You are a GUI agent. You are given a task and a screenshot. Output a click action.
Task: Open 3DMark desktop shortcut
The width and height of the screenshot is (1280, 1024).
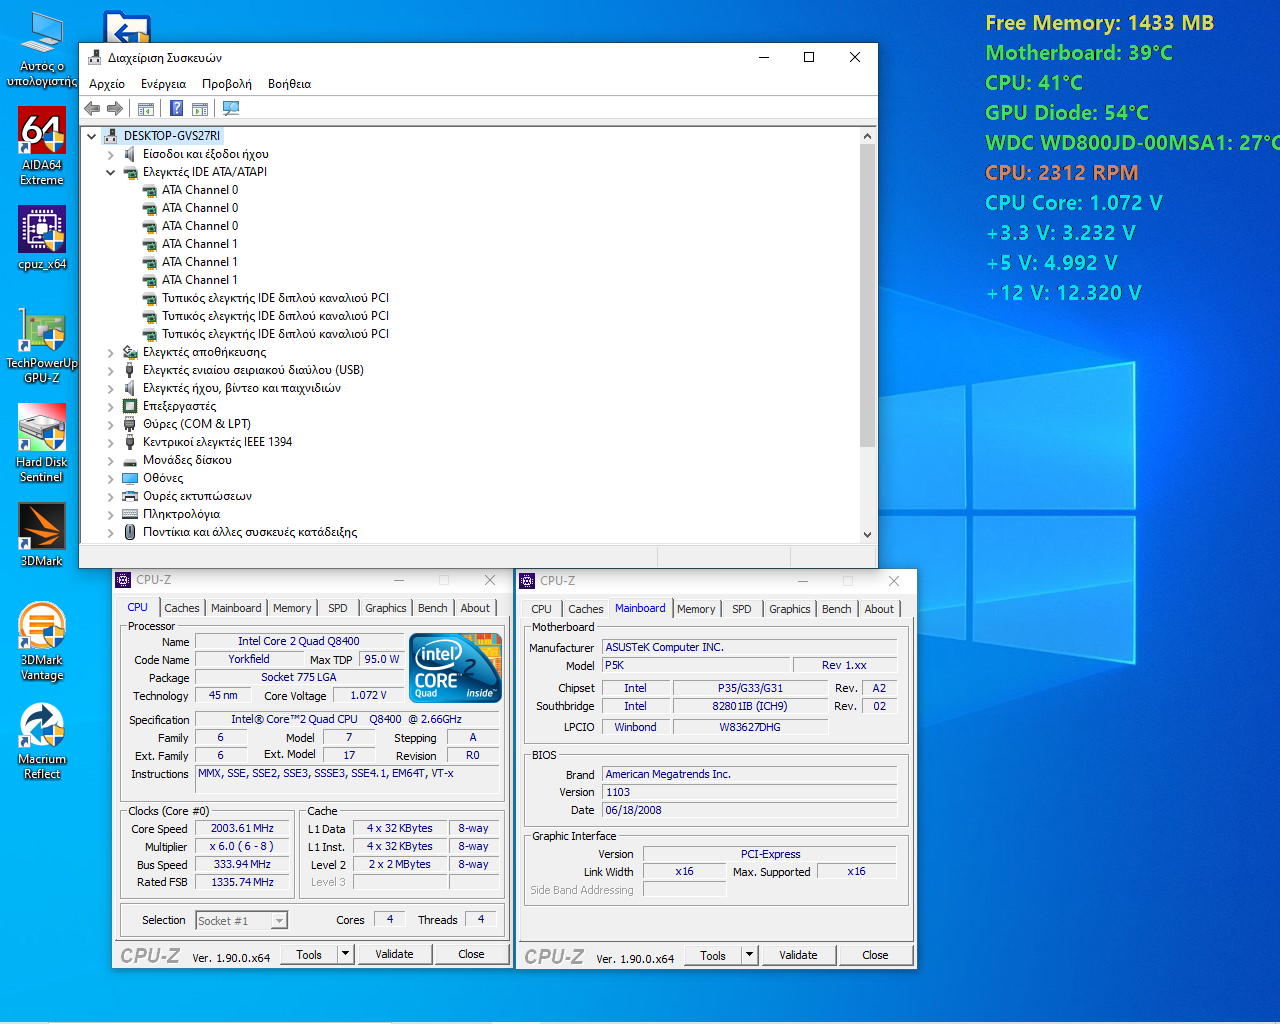(42, 534)
